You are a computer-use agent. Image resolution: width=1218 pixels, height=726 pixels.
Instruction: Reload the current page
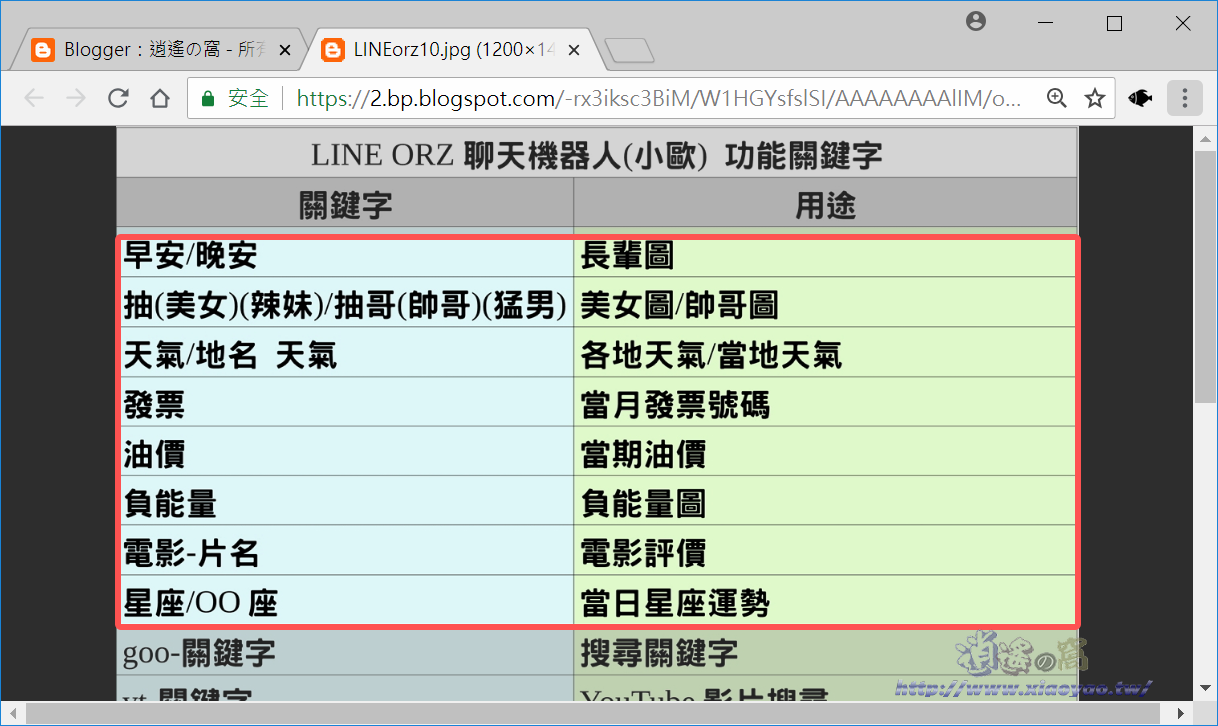click(118, 98)
